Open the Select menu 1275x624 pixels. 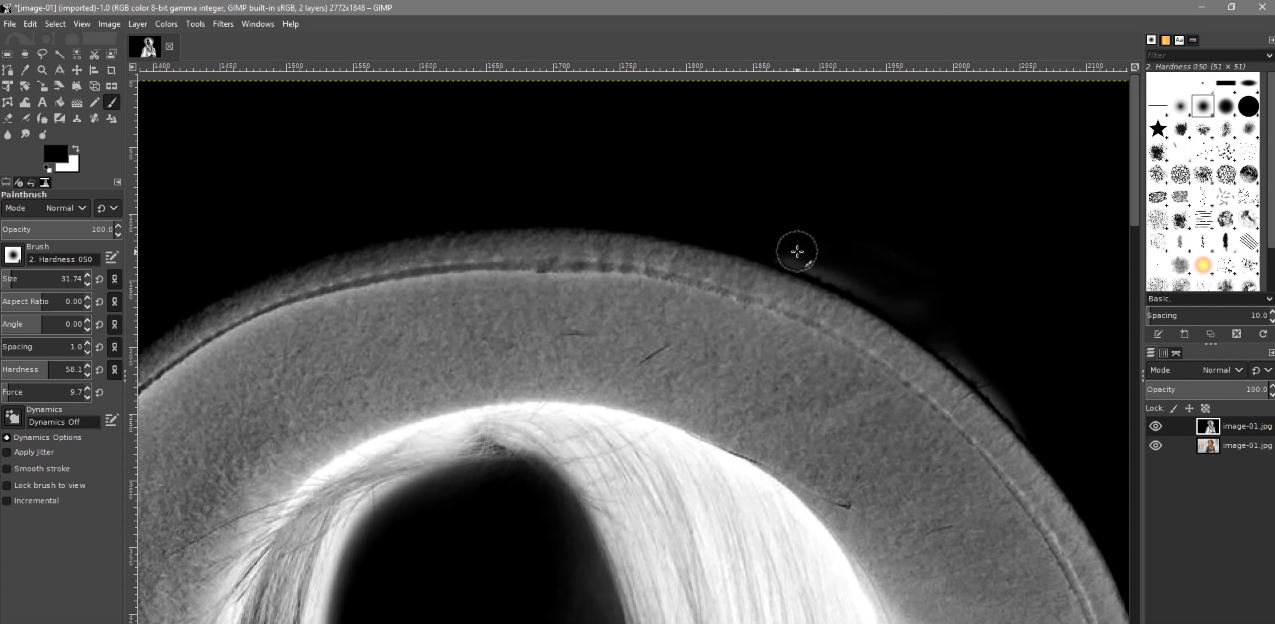[55, 24]
